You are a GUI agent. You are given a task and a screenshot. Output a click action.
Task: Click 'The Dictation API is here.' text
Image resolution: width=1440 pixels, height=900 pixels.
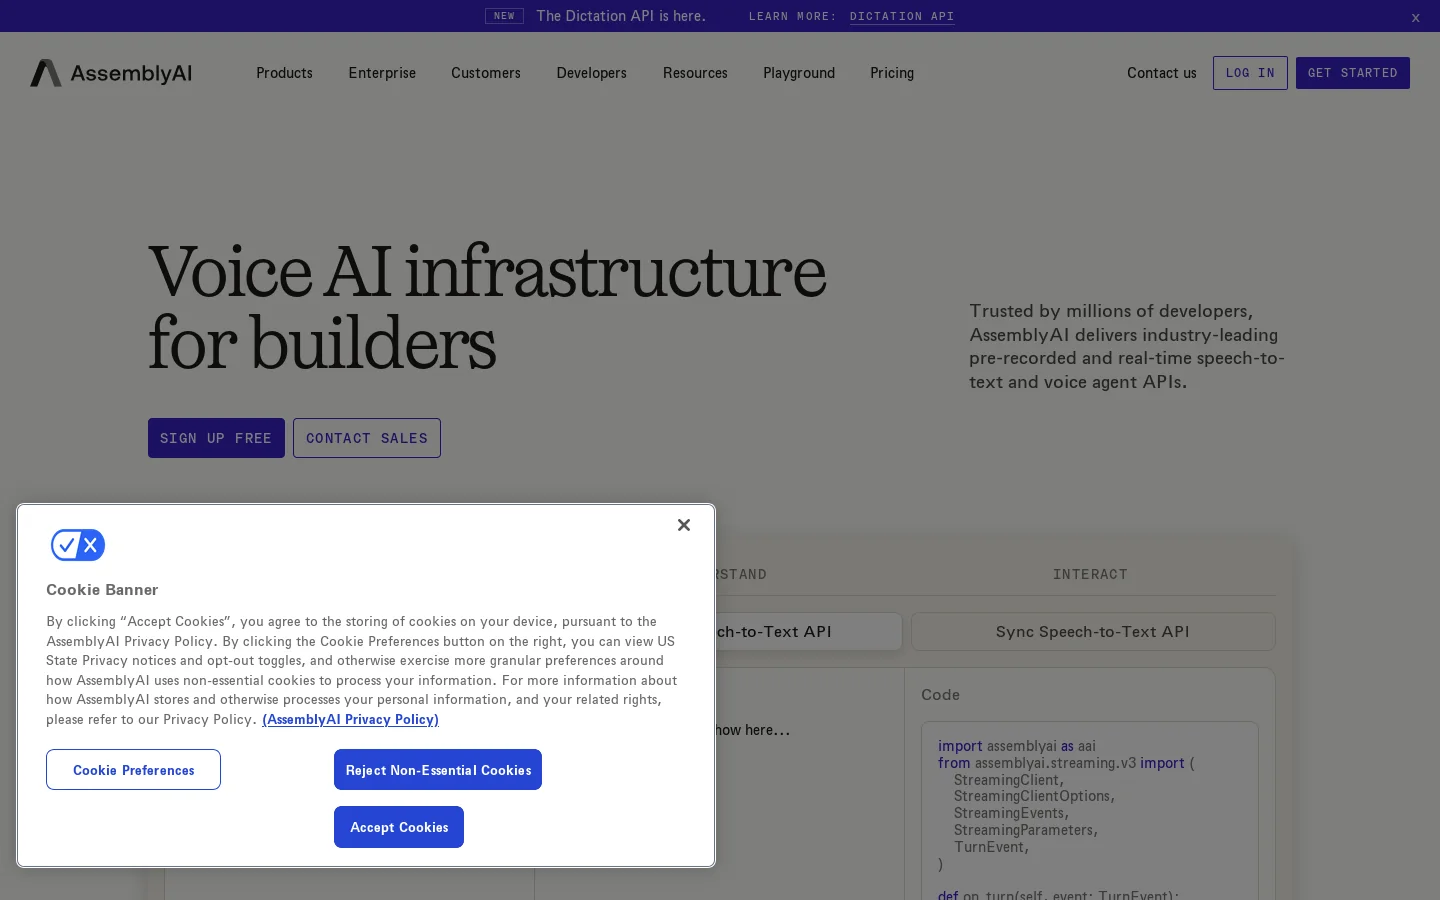621,16
